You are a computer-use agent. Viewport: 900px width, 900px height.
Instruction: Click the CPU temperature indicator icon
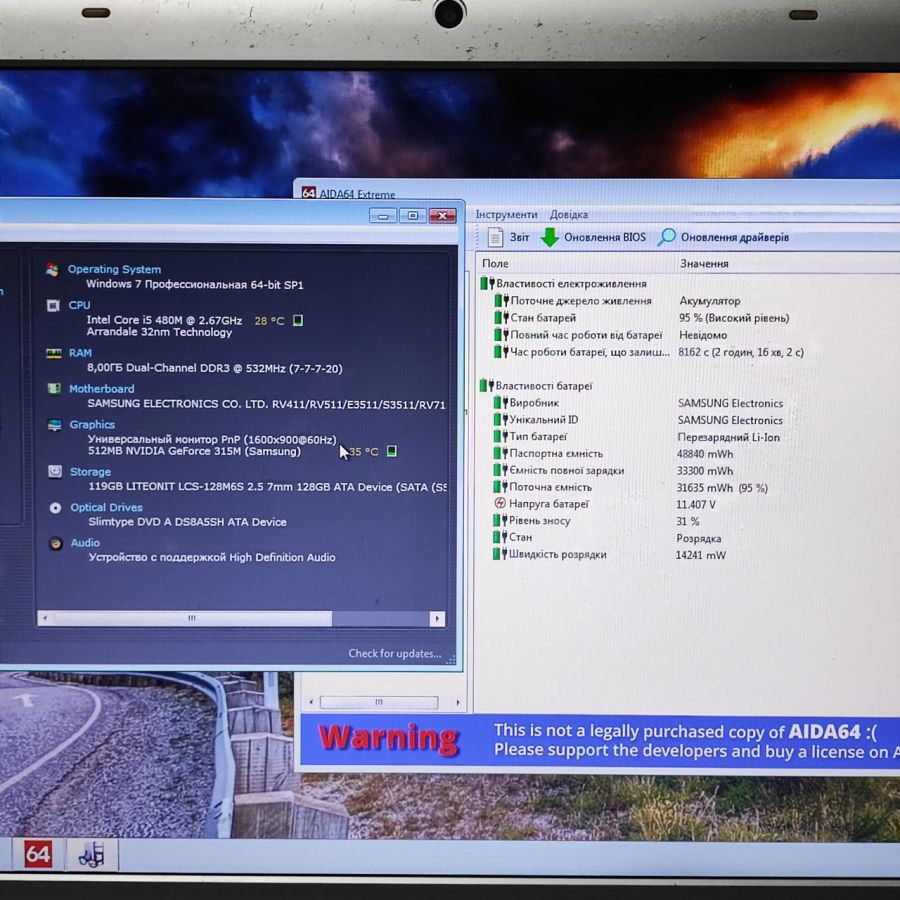point(298,320)
